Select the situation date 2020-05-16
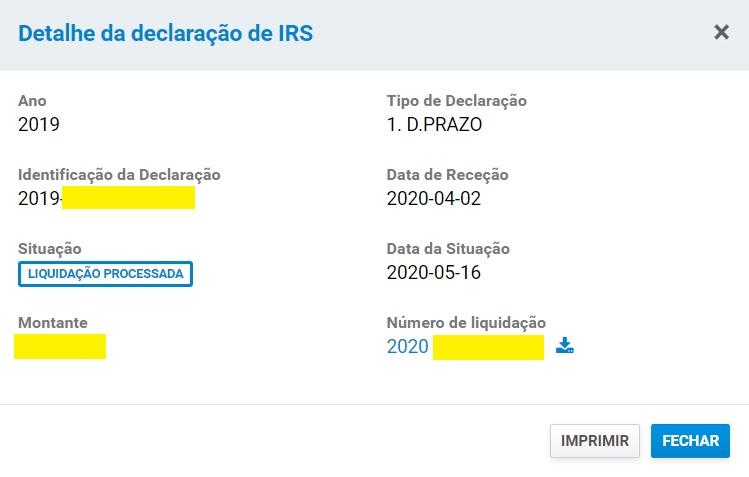Image resolution: width=749 pixels, height=477 pixels. click(x=433, y=273)
